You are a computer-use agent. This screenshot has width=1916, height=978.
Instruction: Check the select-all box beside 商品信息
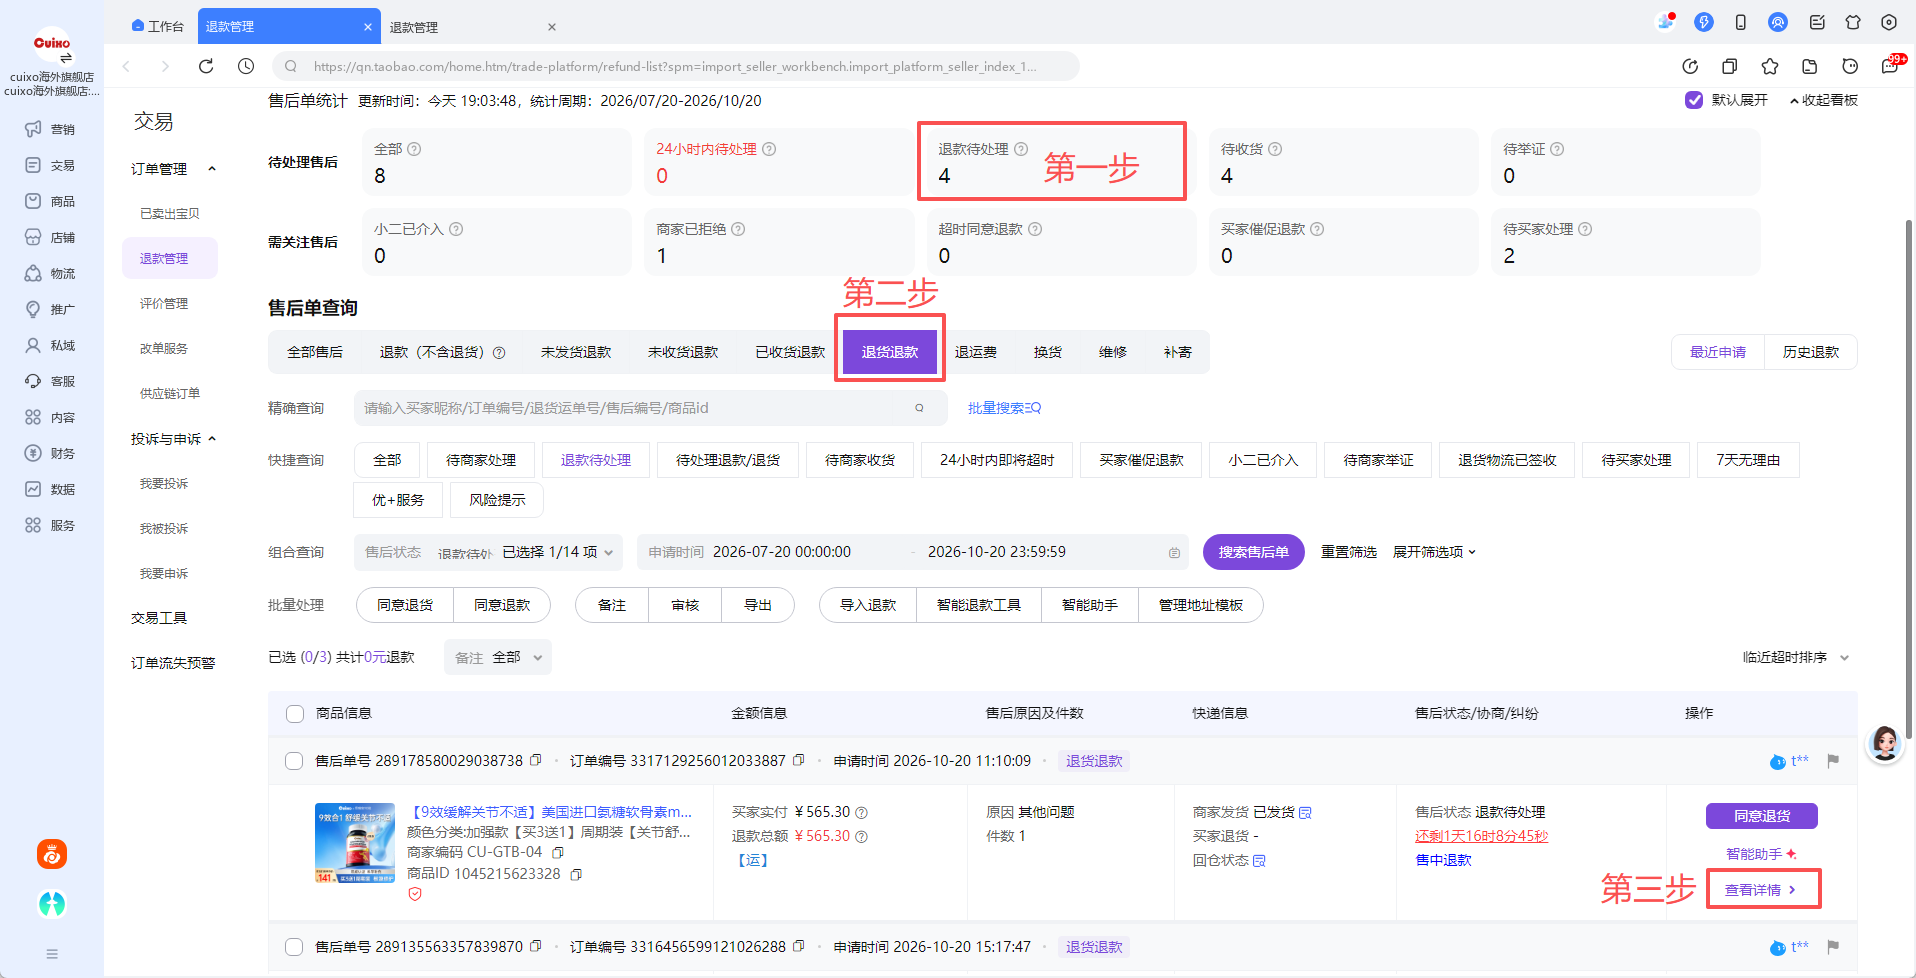tap(295, 714)
